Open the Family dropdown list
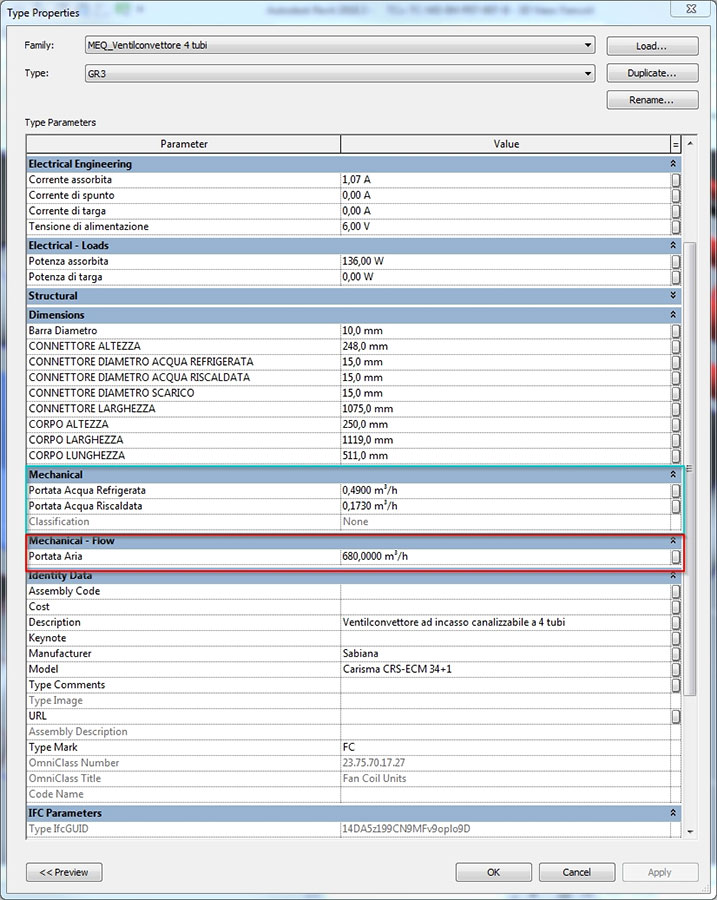 click(x=587, y=46)
